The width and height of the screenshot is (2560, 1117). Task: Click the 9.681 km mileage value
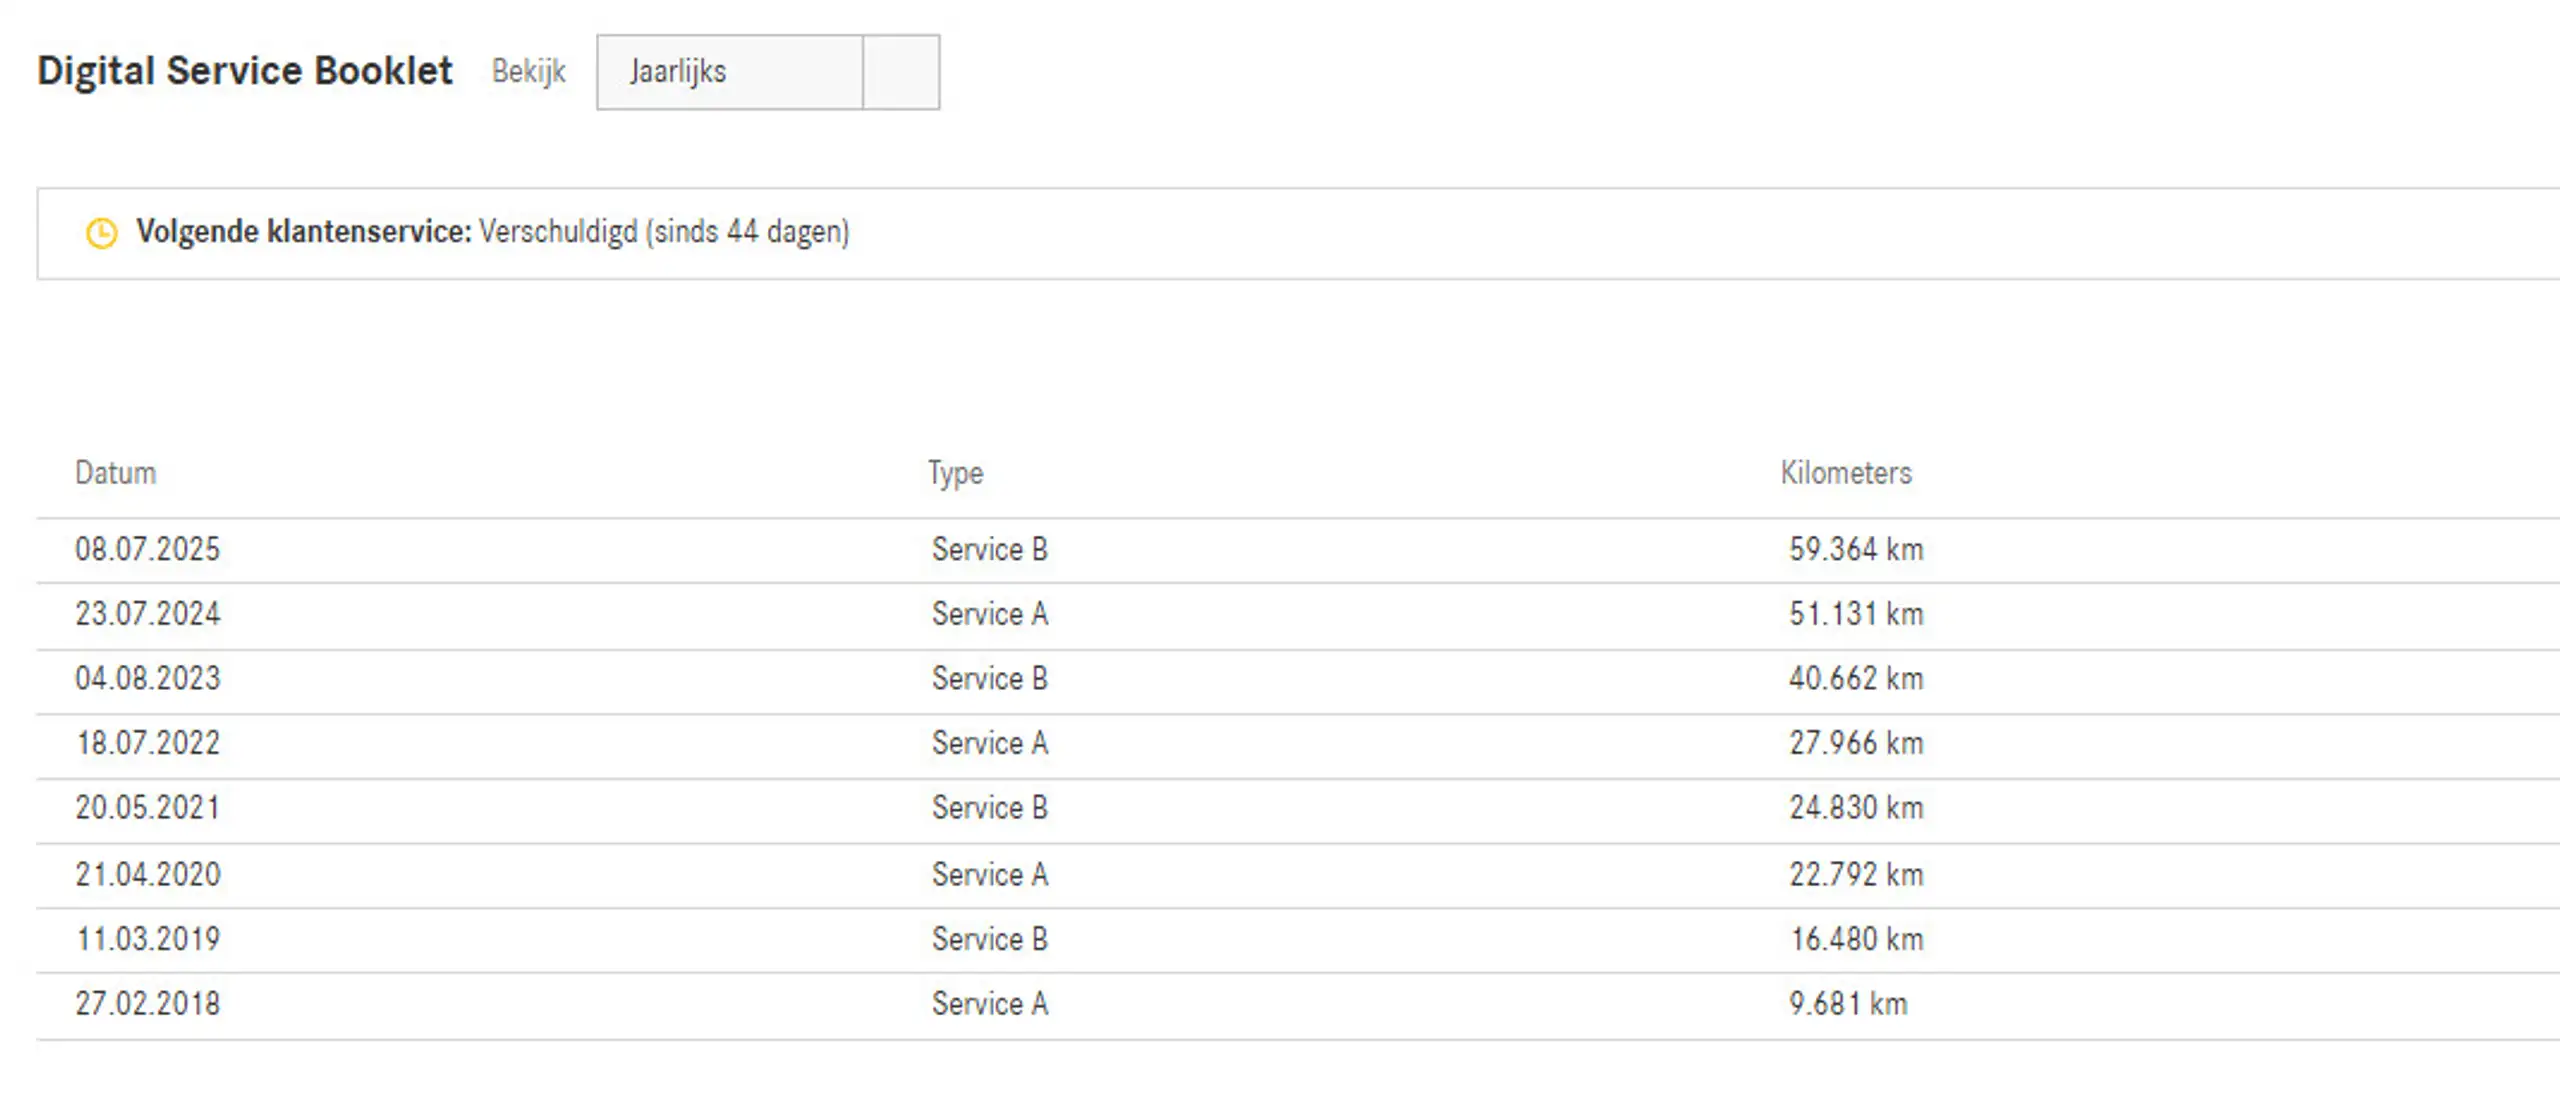click(x=1848, y=1003)
